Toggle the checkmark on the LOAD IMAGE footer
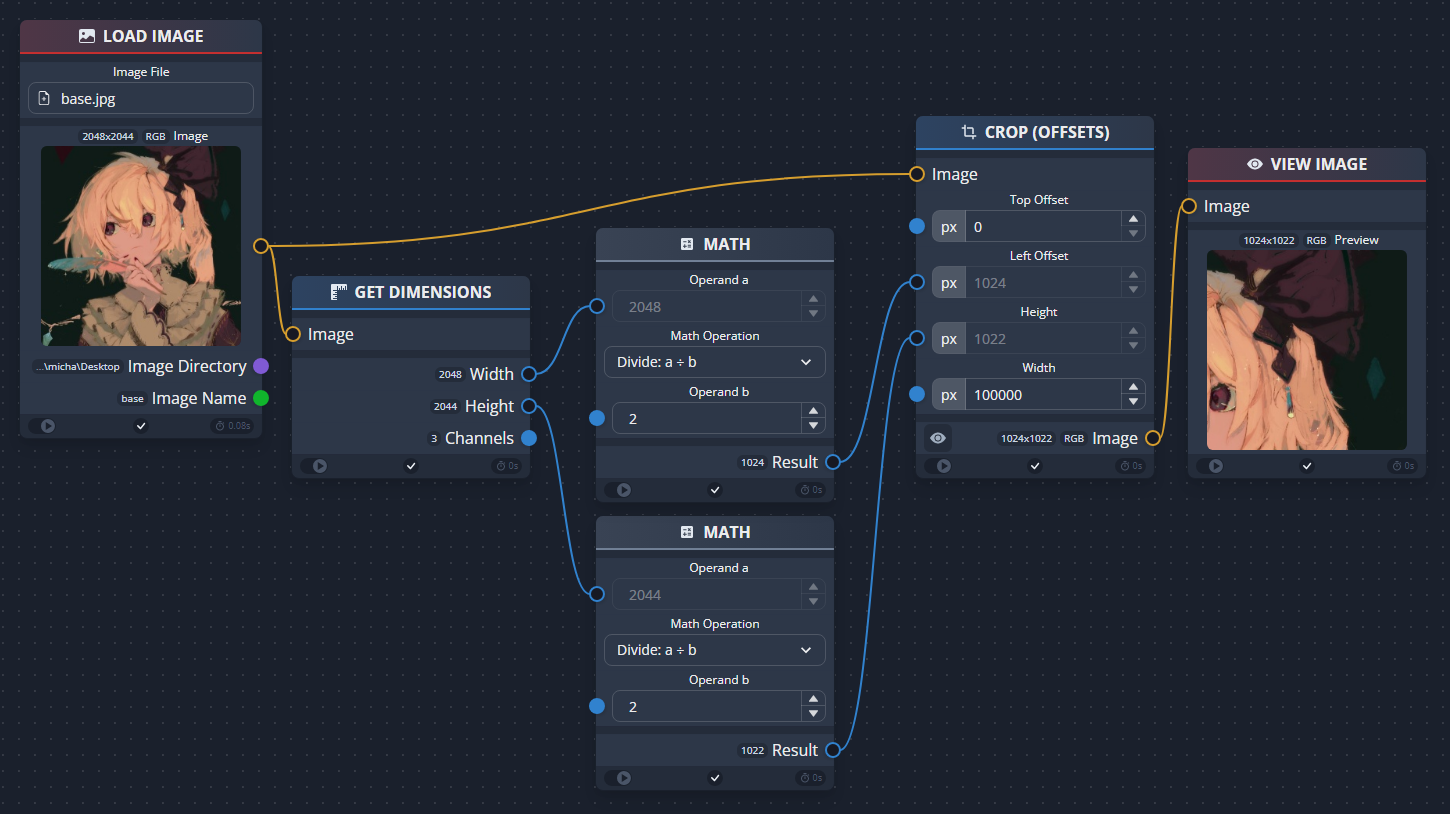 point(140,424)
